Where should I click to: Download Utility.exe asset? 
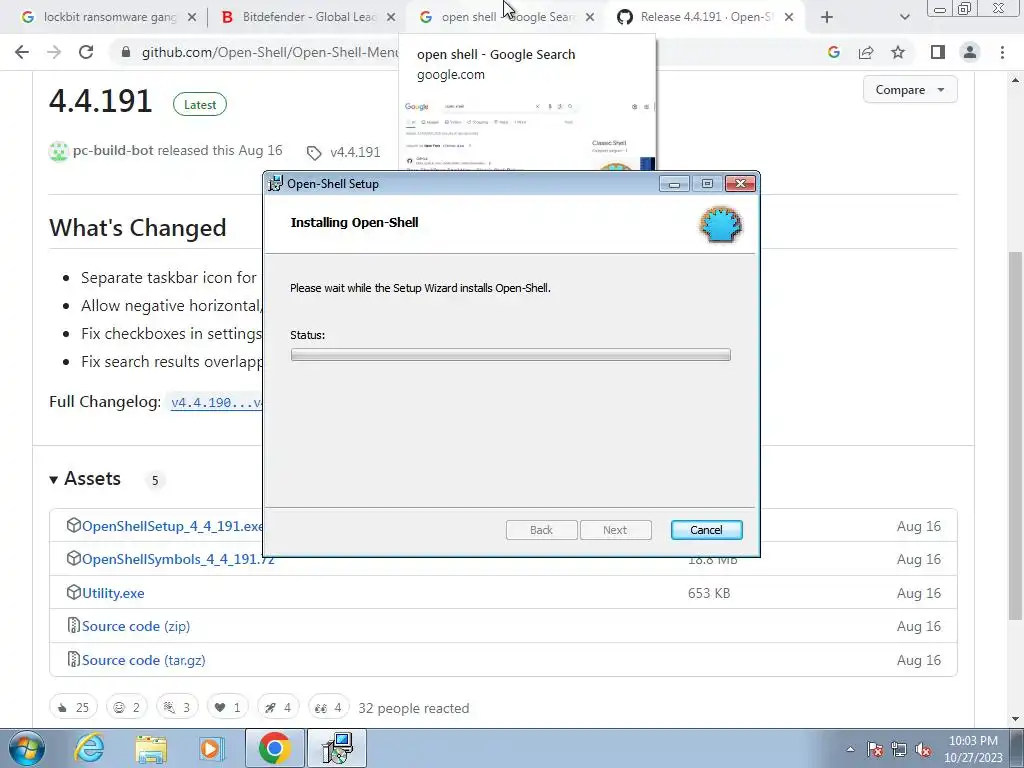click(113, 593)
